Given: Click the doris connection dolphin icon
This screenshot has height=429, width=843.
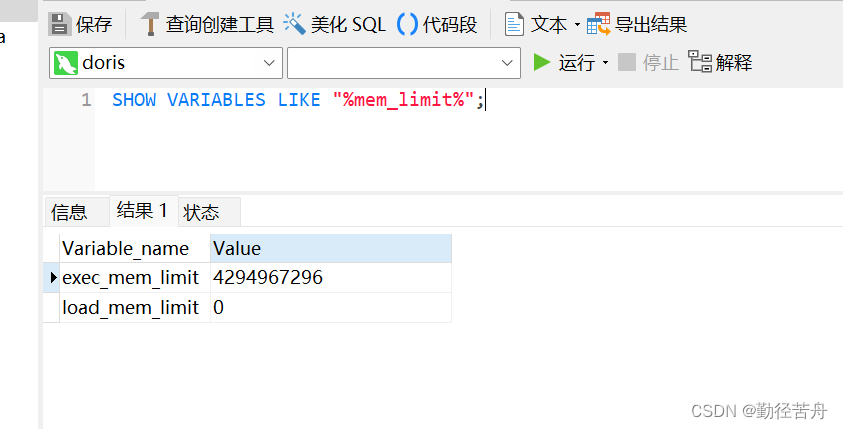Looking at the screenshot, I should [66, 63].
